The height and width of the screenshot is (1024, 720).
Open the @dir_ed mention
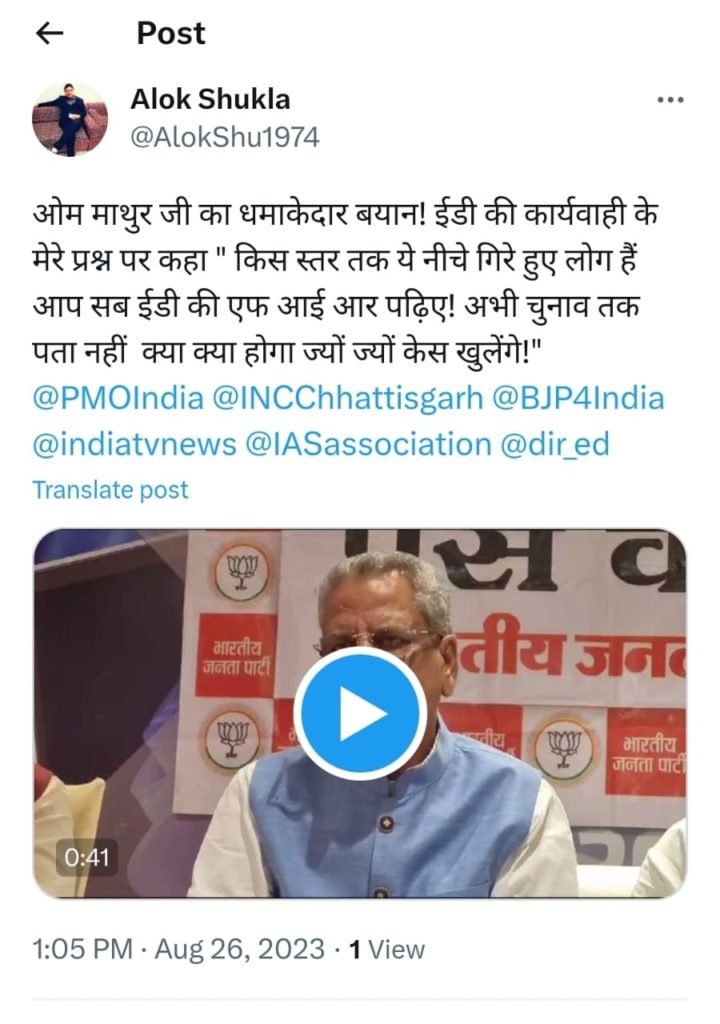click(x=555, y=445)
